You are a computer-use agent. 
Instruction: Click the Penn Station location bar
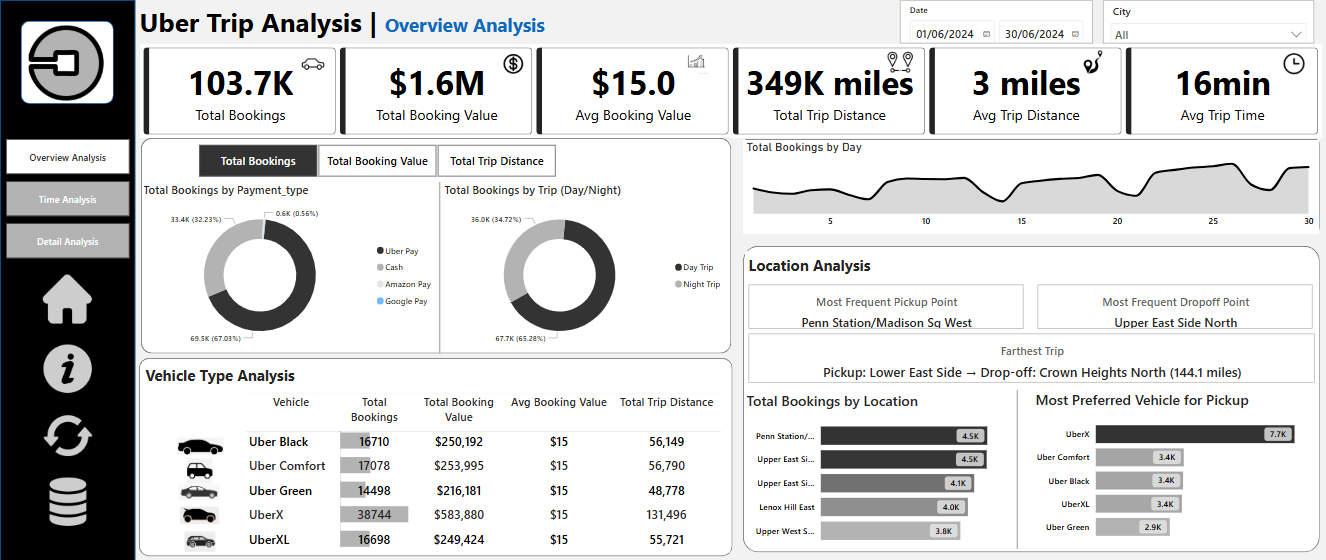(x=904, y=436)
